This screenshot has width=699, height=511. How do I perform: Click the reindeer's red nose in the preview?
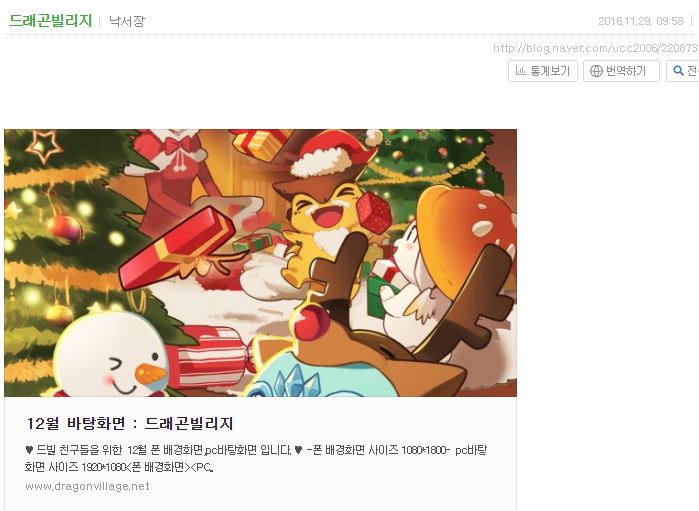click(309, 325)
